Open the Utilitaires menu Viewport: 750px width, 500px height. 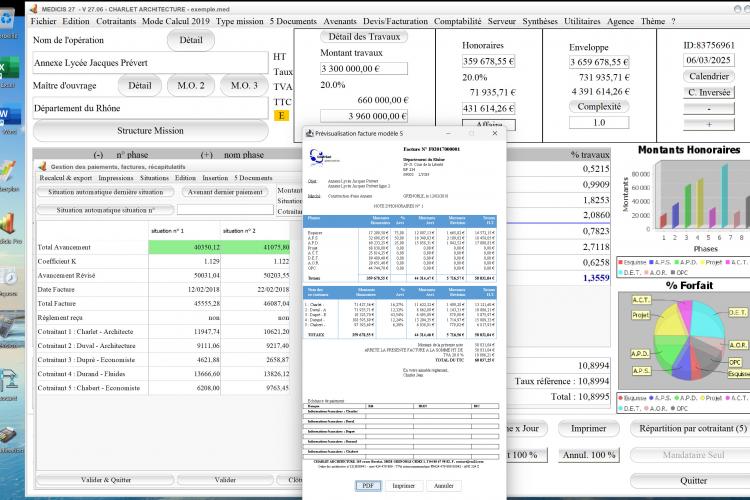[582, 21]
